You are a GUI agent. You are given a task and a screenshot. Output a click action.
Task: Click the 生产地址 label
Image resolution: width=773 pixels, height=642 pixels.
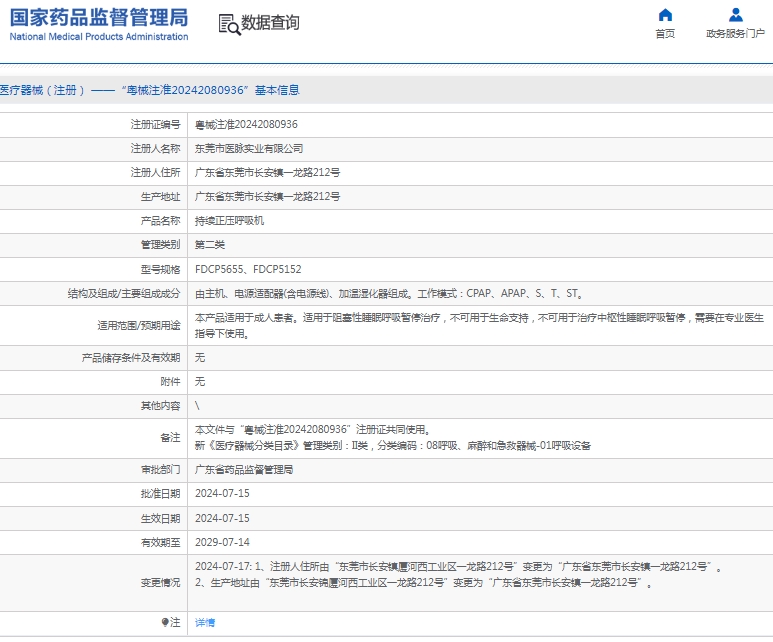160,197
